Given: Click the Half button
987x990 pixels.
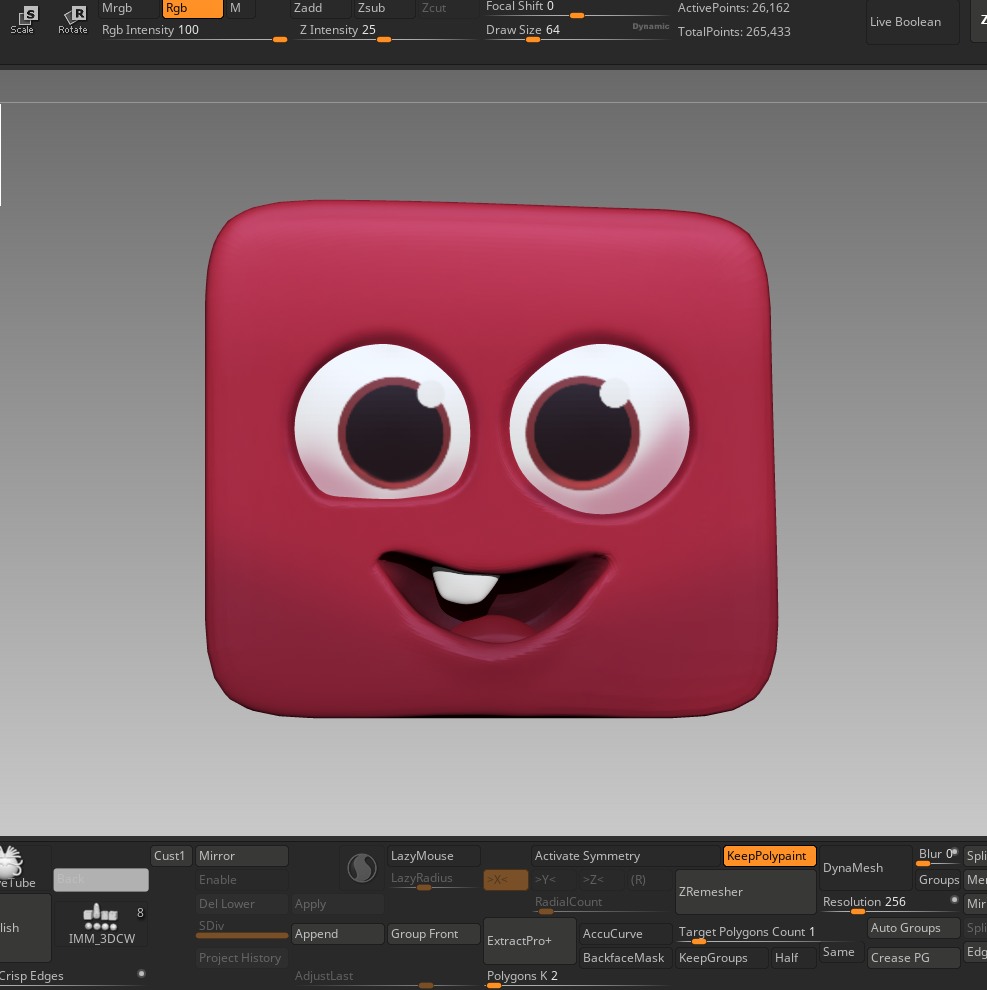Looking at the screenshot, I should (x=794, y=958).
